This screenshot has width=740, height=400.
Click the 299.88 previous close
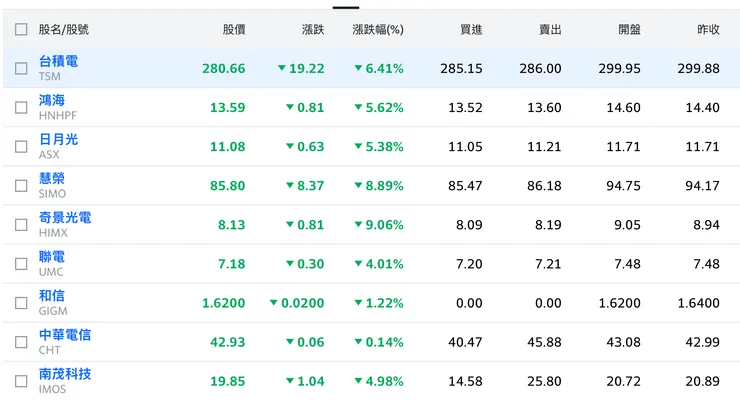pyautogui.click(x=699, y=69)
